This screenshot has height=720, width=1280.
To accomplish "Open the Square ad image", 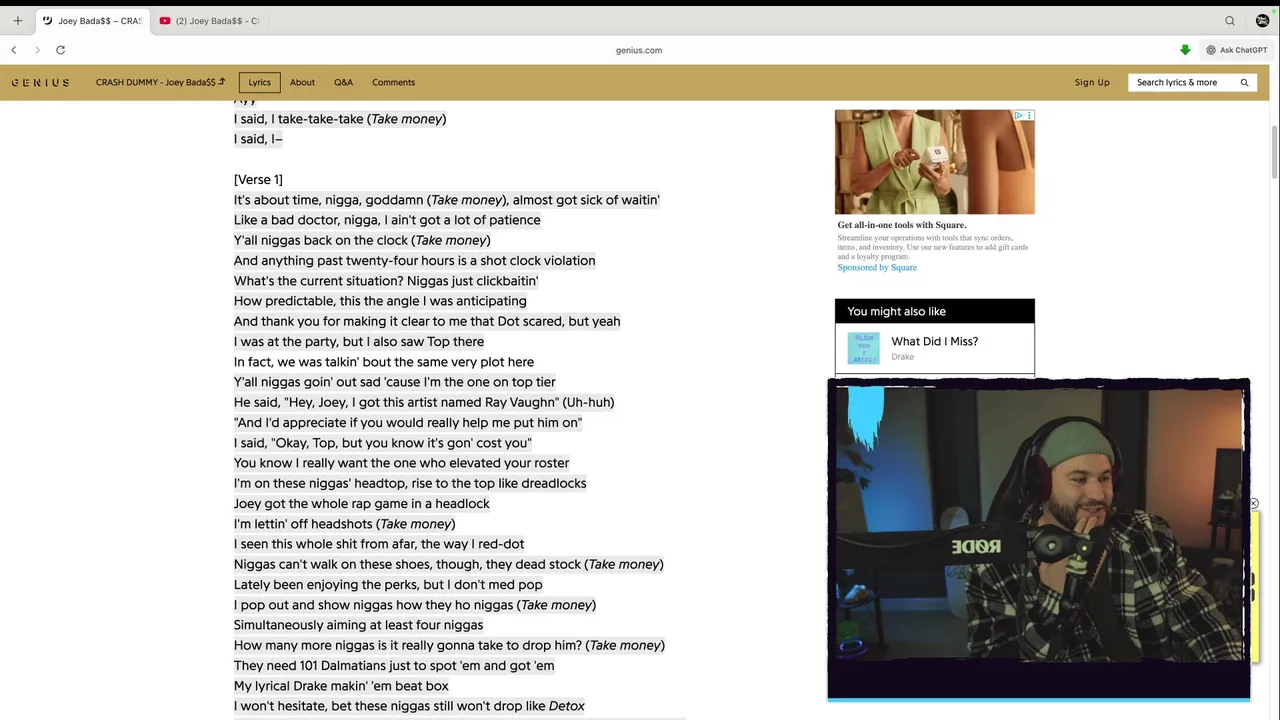I will tap(934, 162).
